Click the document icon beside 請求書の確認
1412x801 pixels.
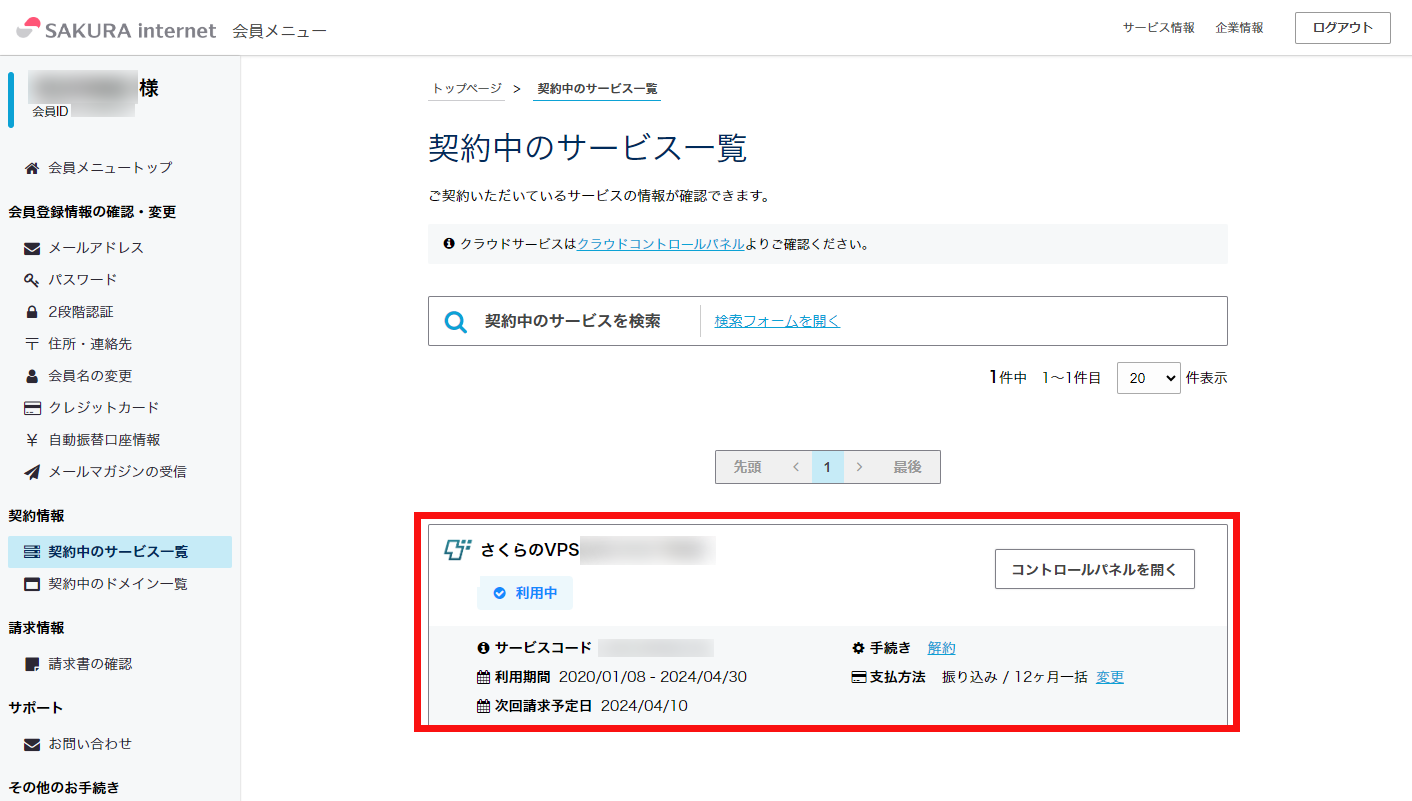tap(32, 664)
